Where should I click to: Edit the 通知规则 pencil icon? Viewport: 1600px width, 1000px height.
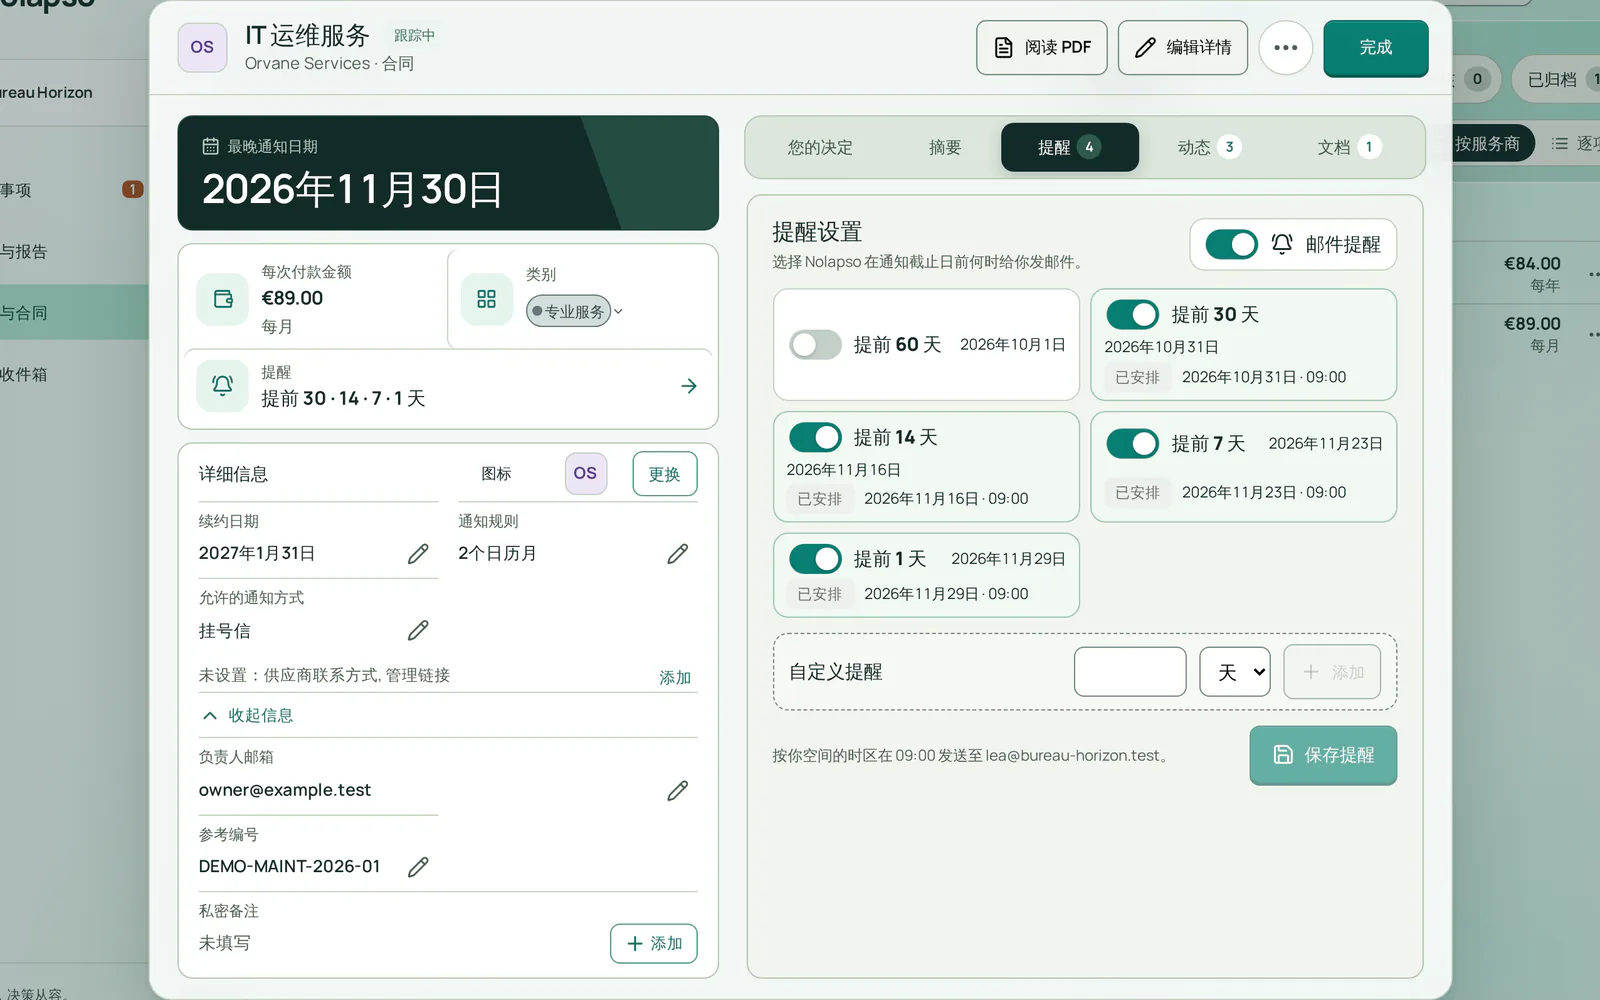point(677,554)
